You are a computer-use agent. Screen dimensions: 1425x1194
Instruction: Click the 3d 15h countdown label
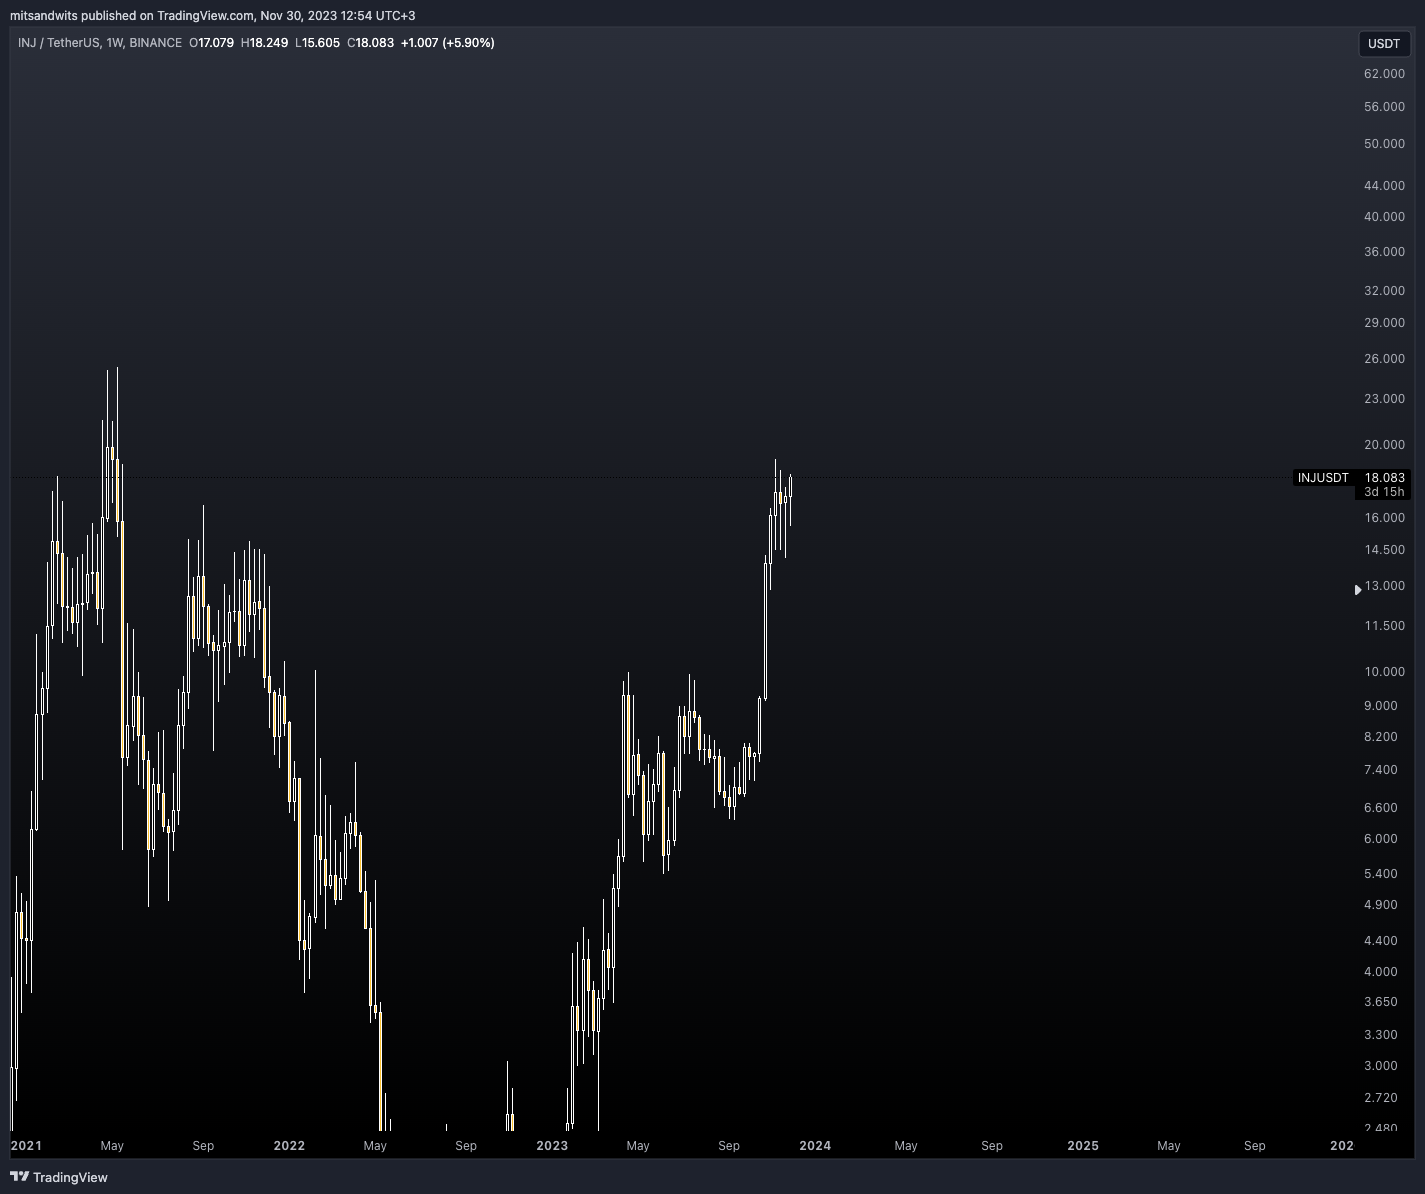1384,492
